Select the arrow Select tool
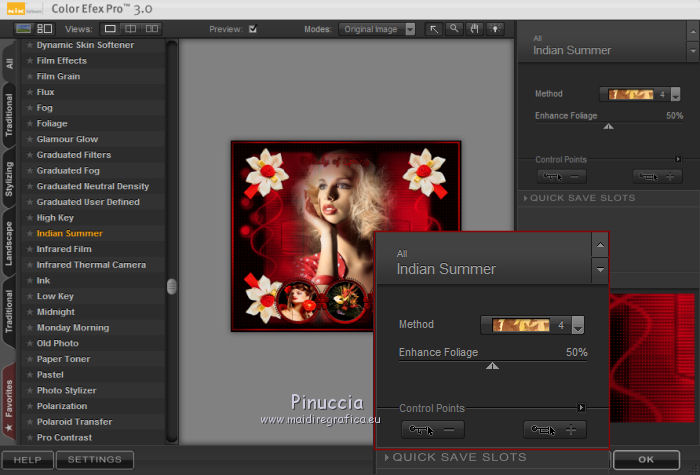The width and height of the screenshot is (700, 475). (435, 29)
